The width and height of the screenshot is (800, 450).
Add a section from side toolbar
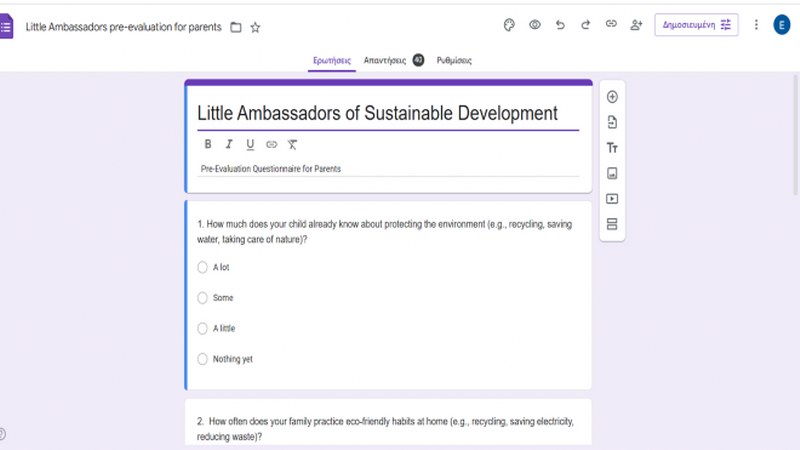tap(612, 224)
